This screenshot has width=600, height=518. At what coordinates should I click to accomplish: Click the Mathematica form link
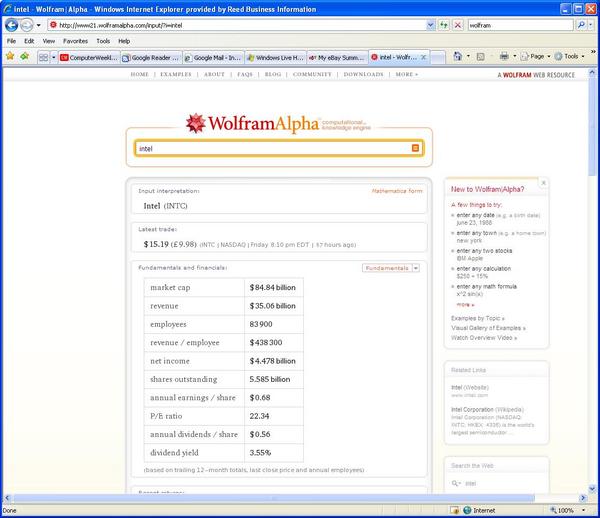397,191
